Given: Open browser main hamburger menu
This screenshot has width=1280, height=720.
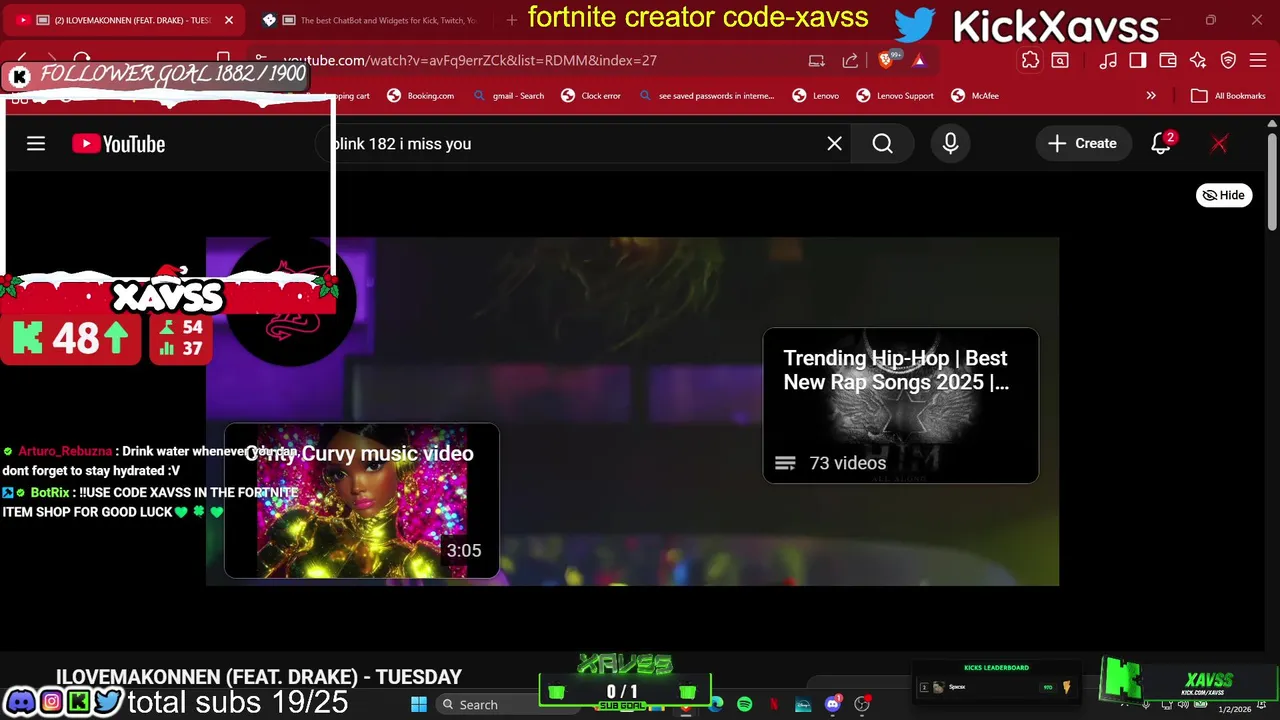Looking at the screenshot, I should pos(1258,60).
